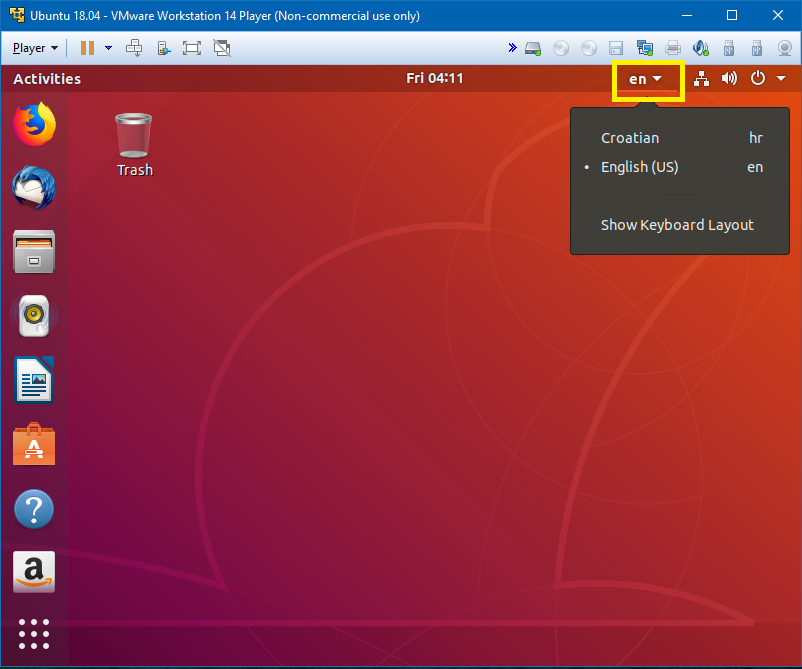
Task: Click the network adapter device icon
Action: click(x=644, y=48)
